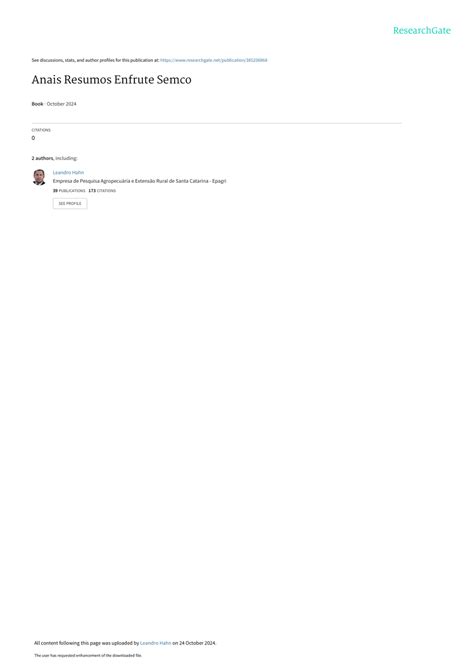This screenshot has width=474, height=670.
Task: Click the '2 authors' label
Action: click(x=42, y=158)
